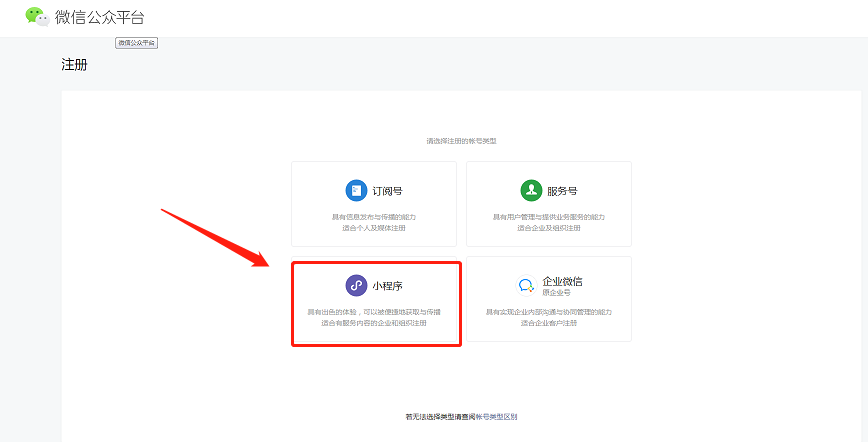This screenshot has width=868, height=442.
Task: Click the 原企业号 subtitle text
Action: [x=556, y=292]
